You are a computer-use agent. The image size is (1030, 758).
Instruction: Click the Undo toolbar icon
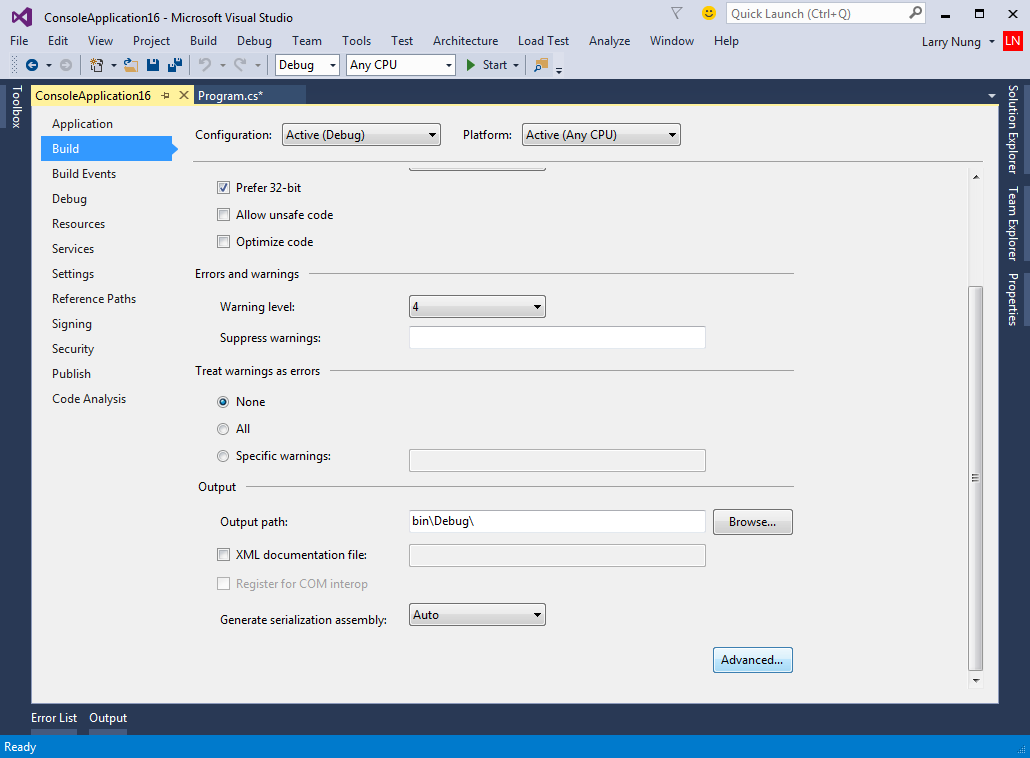pos(205,65)
